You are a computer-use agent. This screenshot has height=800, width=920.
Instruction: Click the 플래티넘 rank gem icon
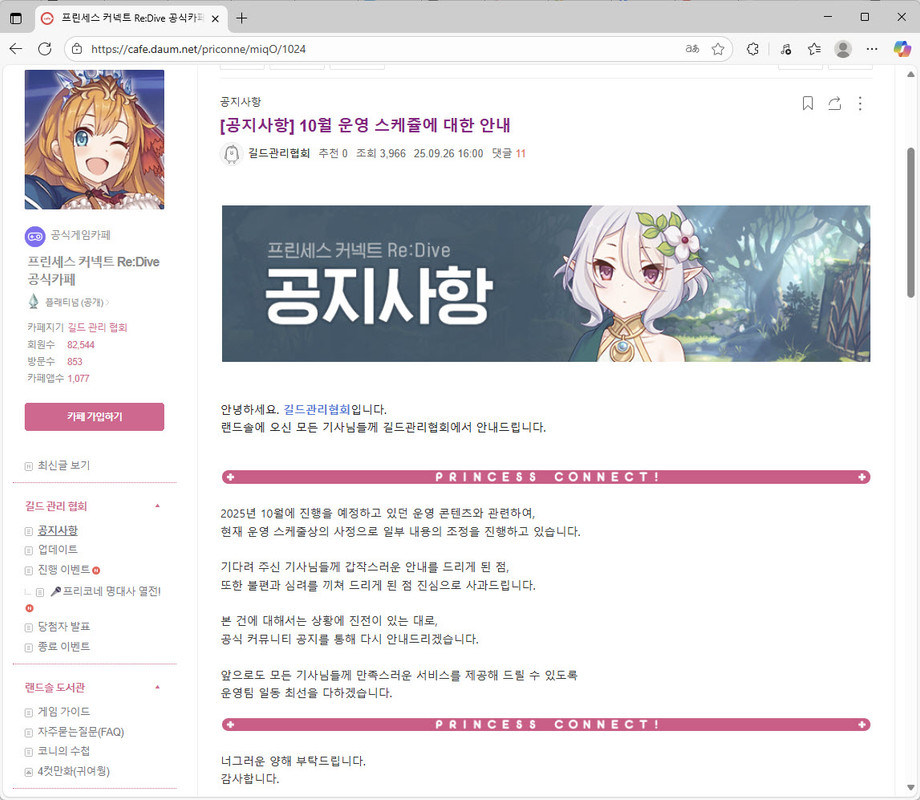click(x=33, y=302)
